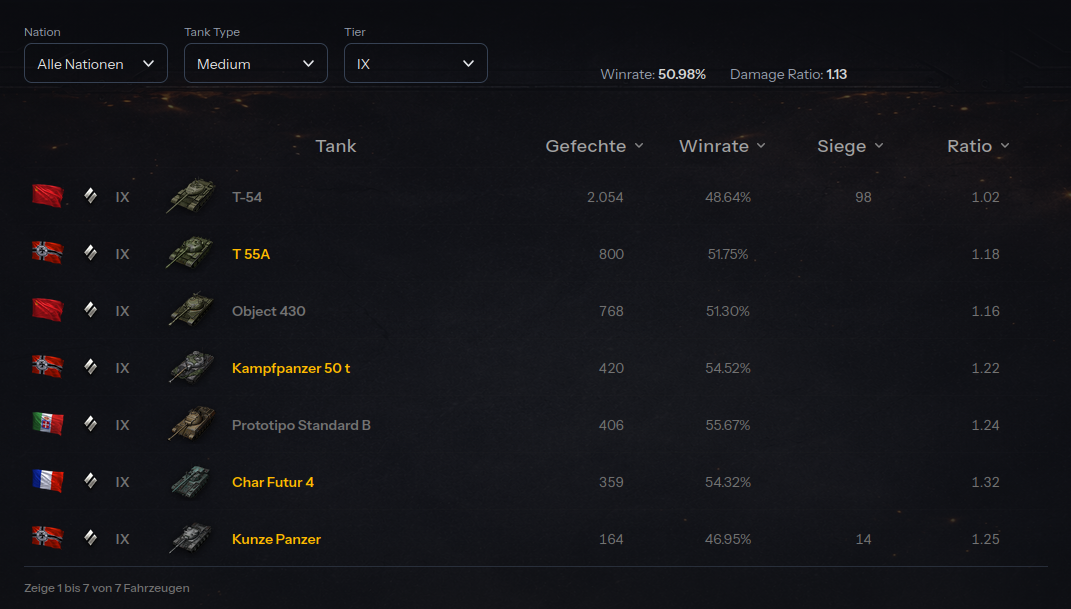Click the T 55A tank image
The image size is (1071, 609).
point(190,254)
